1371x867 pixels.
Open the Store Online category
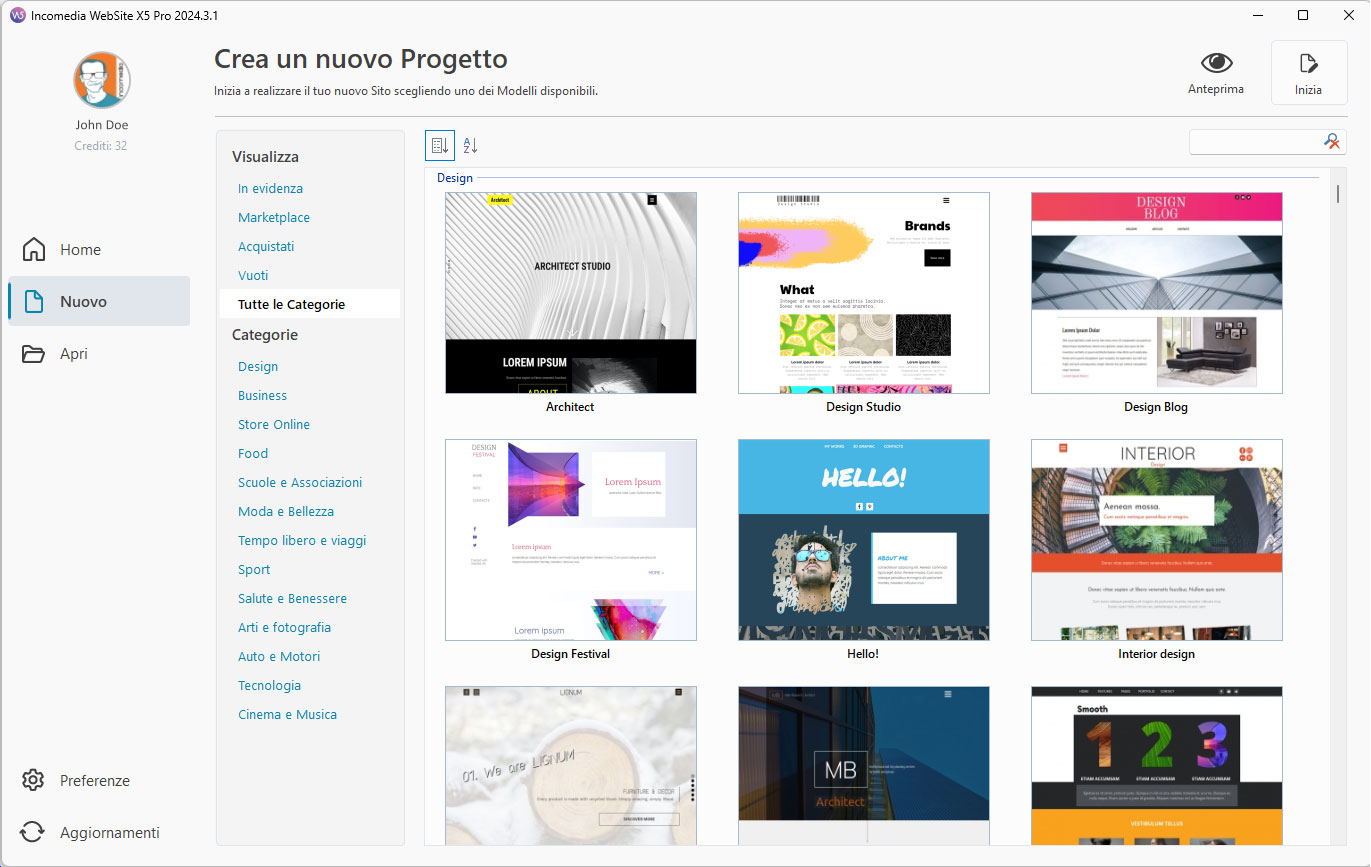click(x=274, y=424)
